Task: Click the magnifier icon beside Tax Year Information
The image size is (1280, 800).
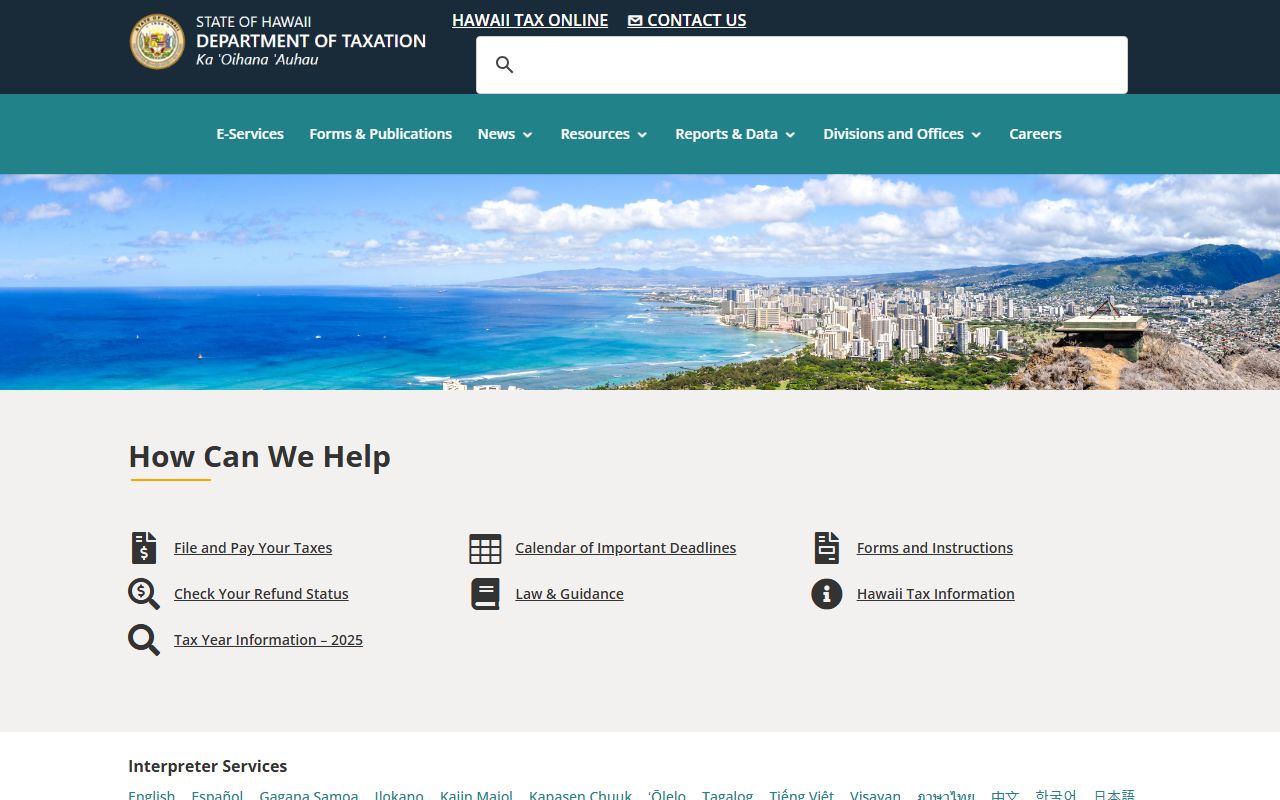Action: pyautogui.click(x=144, y=640)
